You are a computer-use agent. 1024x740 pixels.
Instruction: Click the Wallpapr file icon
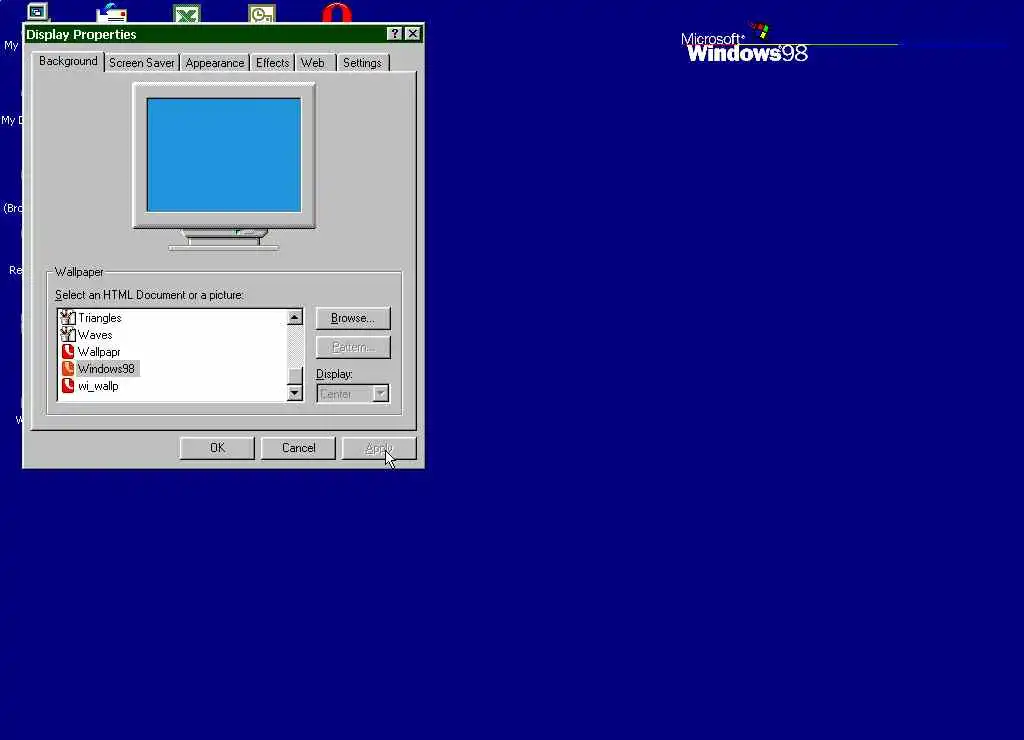[x=68, y=352]
